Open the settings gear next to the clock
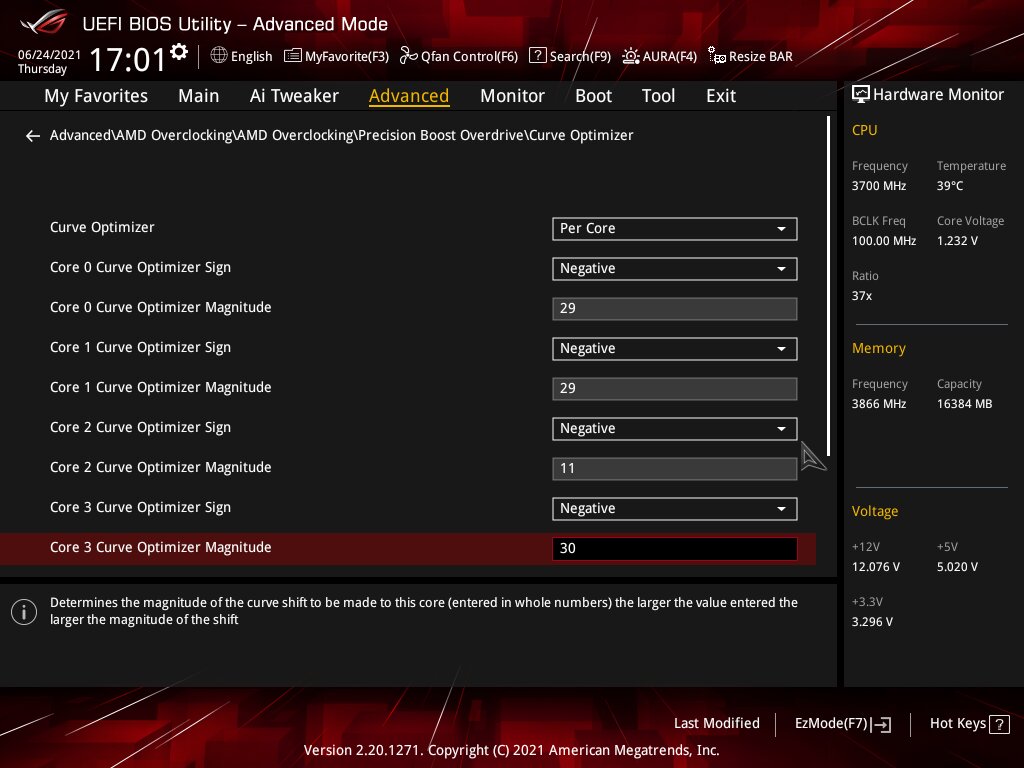The image size is (1024, 768). pos(179,52)
